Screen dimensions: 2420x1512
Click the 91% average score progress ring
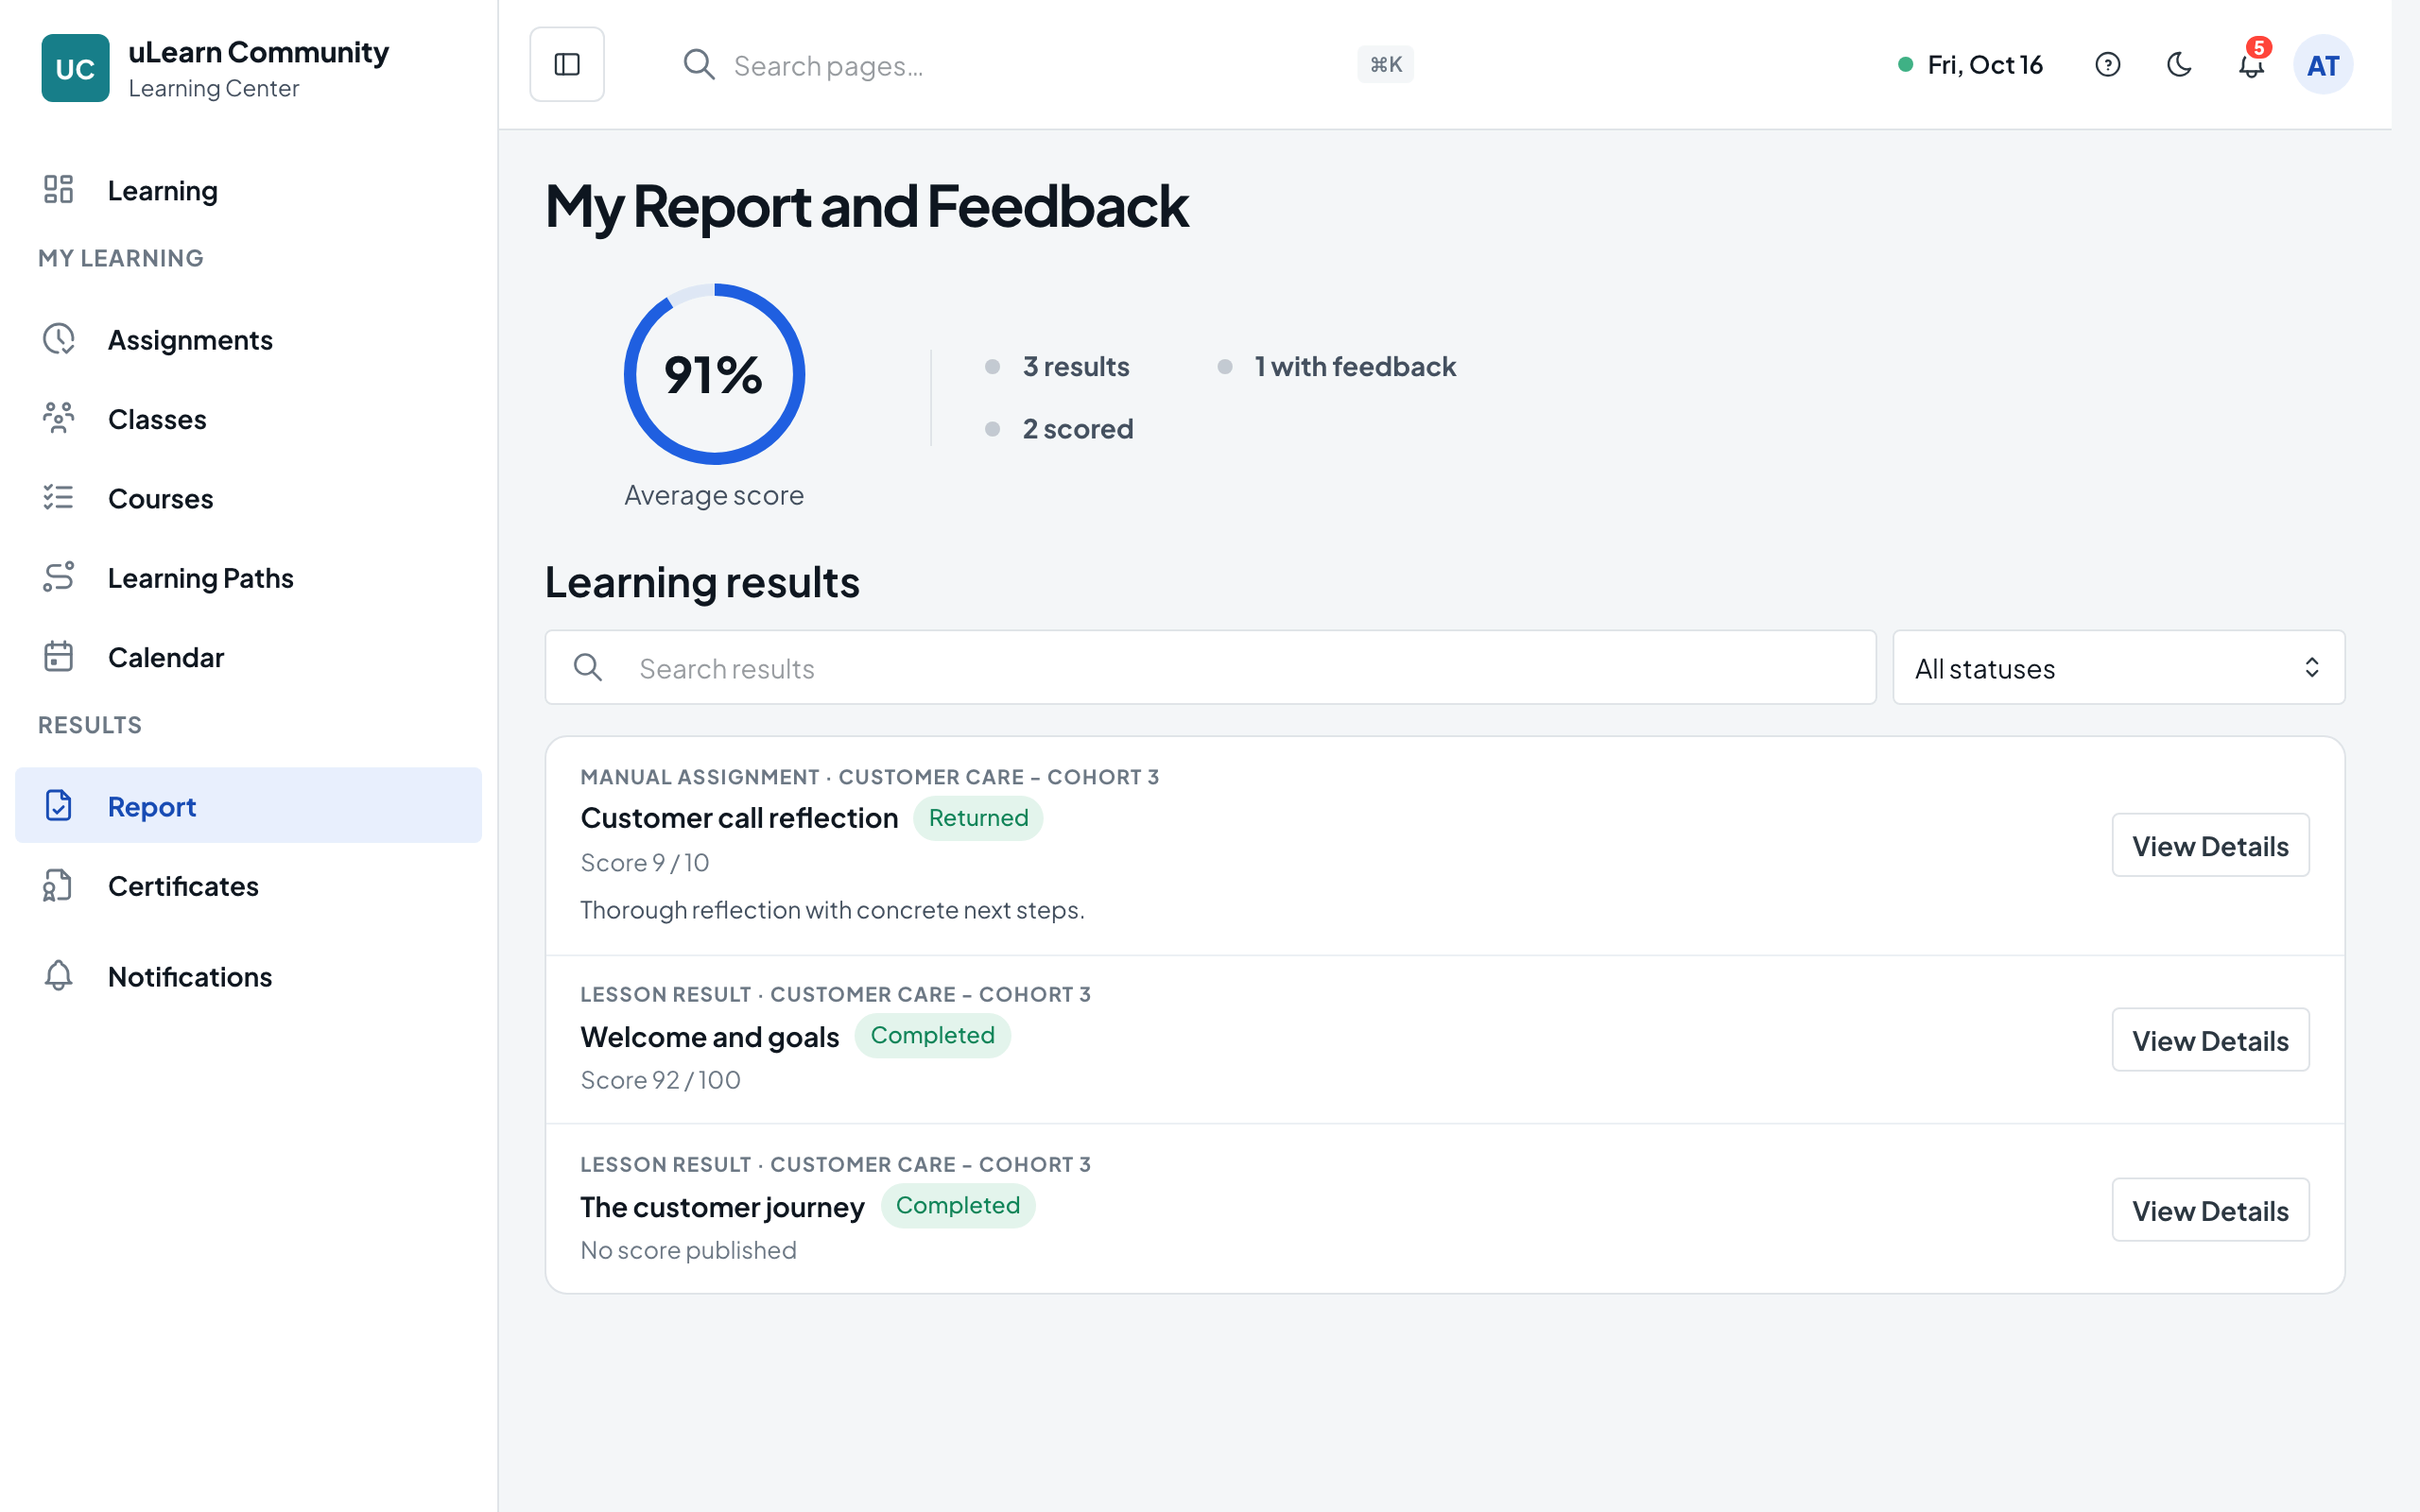[714, 374]
